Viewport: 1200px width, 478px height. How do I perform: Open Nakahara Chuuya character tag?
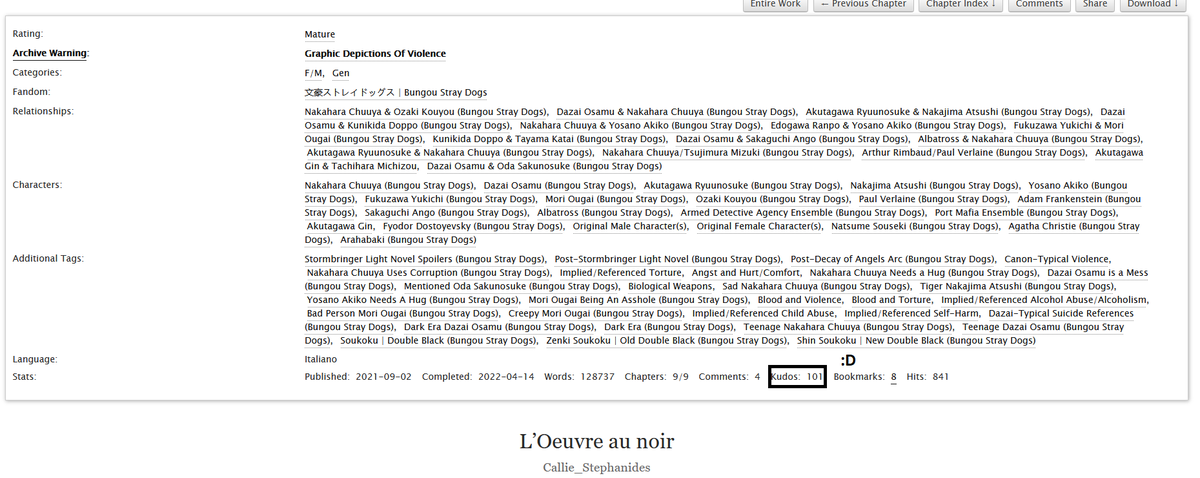tap(390, 186)
